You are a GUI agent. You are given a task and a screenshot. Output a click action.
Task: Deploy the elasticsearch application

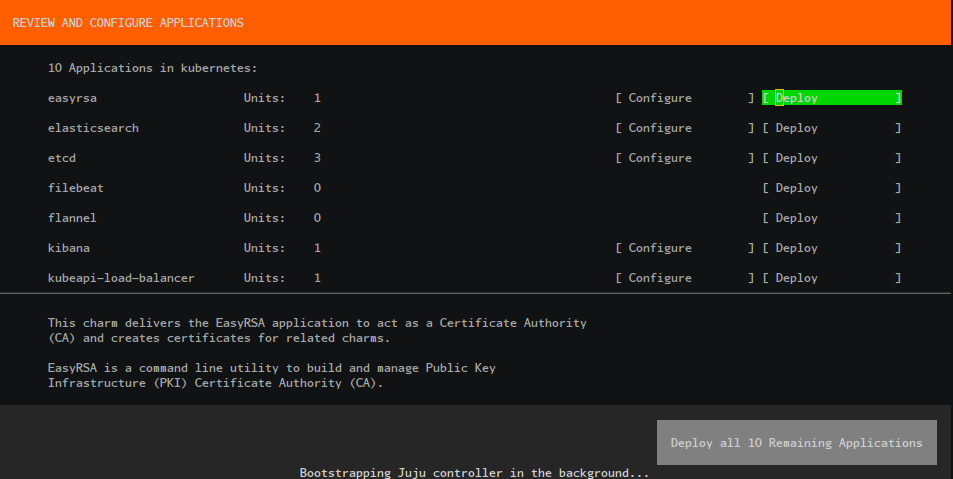(831, 128)
